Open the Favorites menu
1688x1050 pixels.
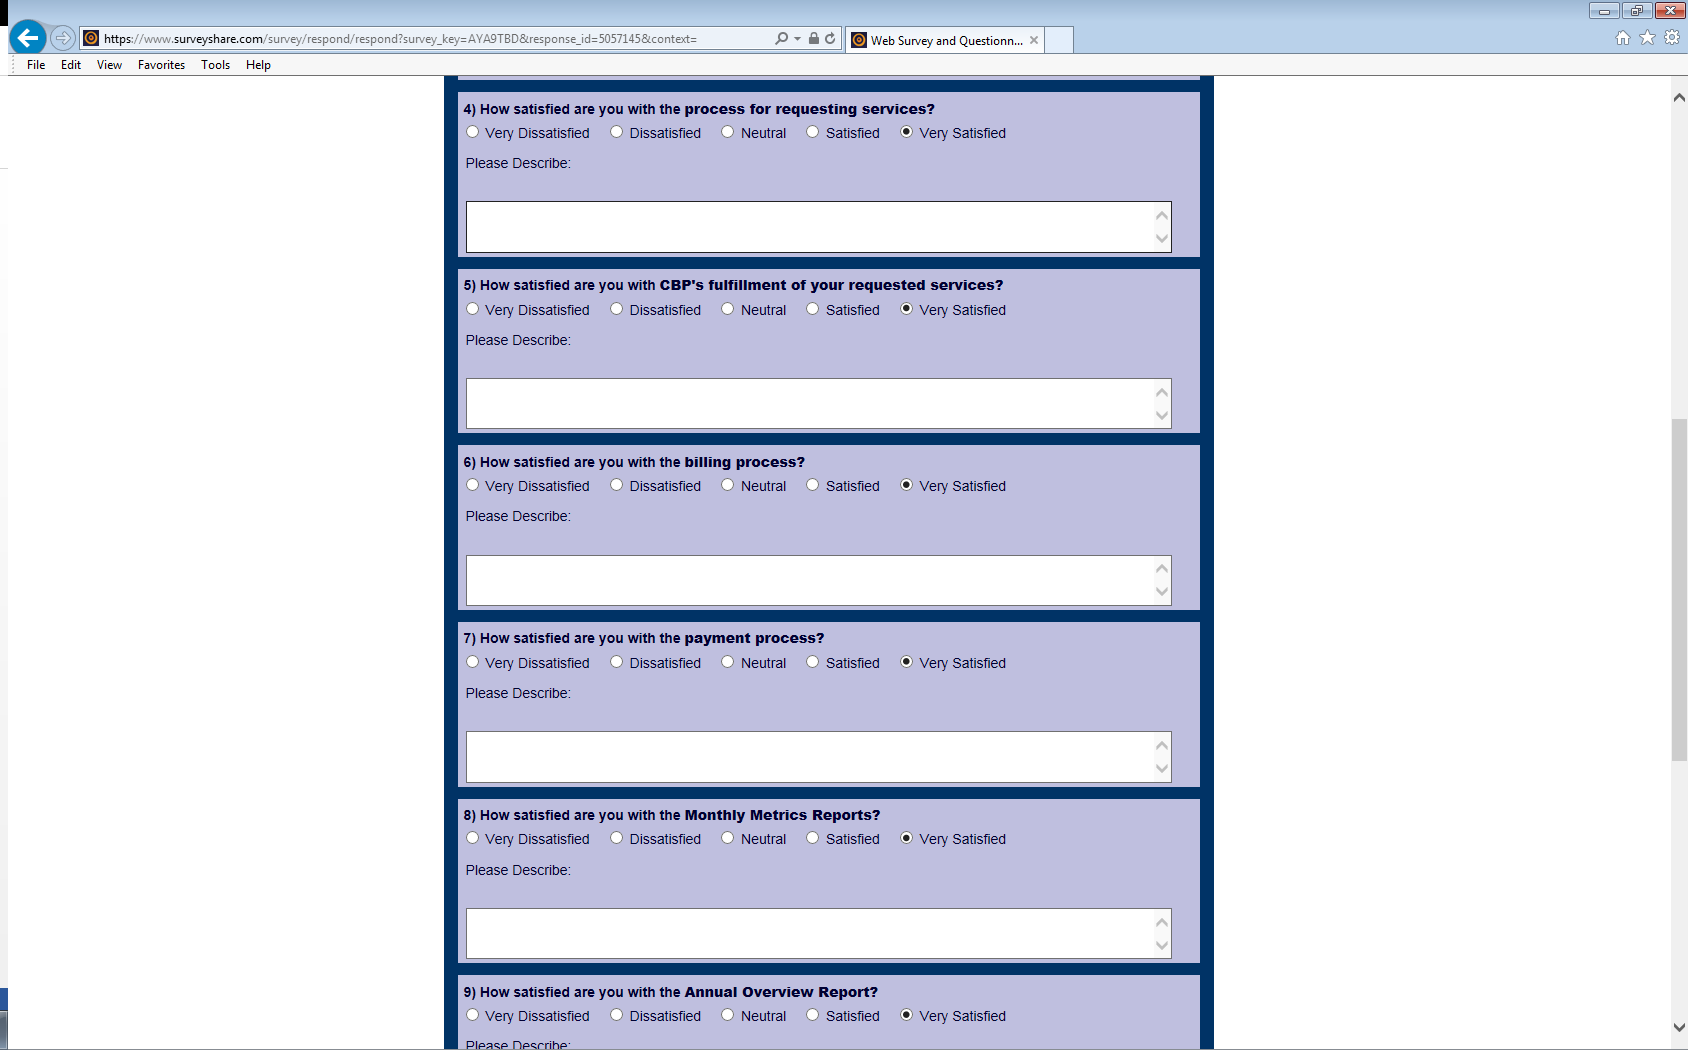pyautogui.click(x=161, y=65)
